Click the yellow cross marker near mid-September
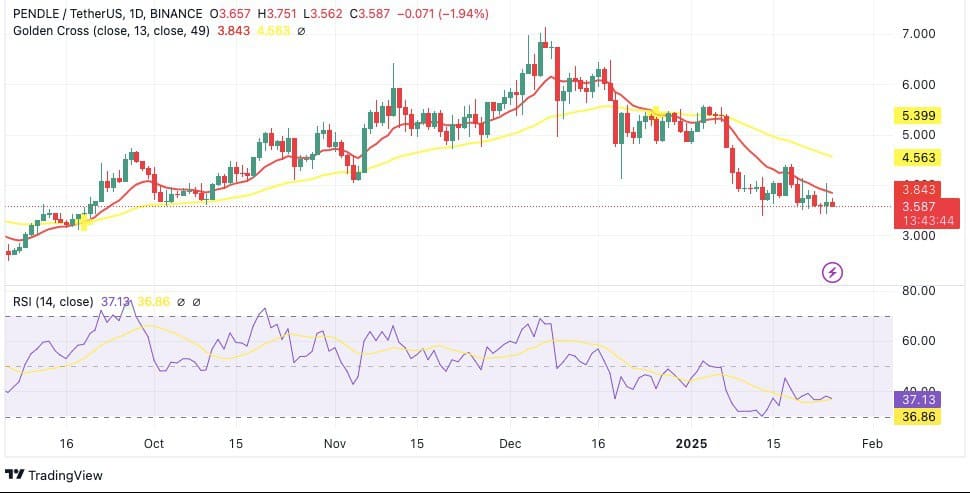This screenshot has width=970, height=493. pyautogui.click(x=83, y=222)
